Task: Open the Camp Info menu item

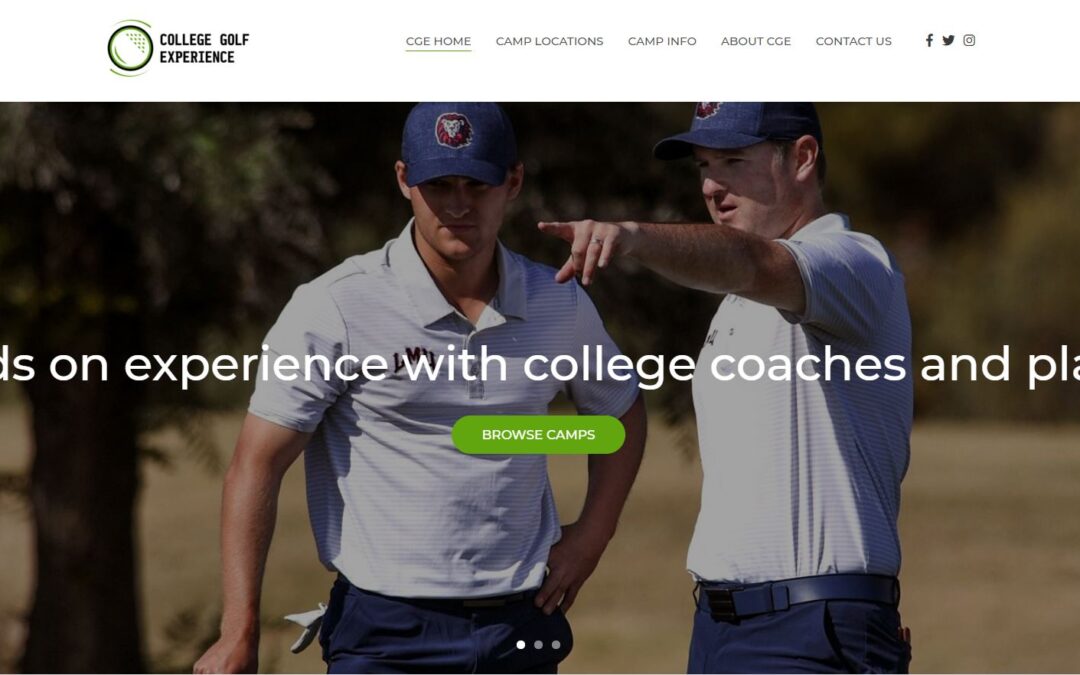Action: [662, 41]
